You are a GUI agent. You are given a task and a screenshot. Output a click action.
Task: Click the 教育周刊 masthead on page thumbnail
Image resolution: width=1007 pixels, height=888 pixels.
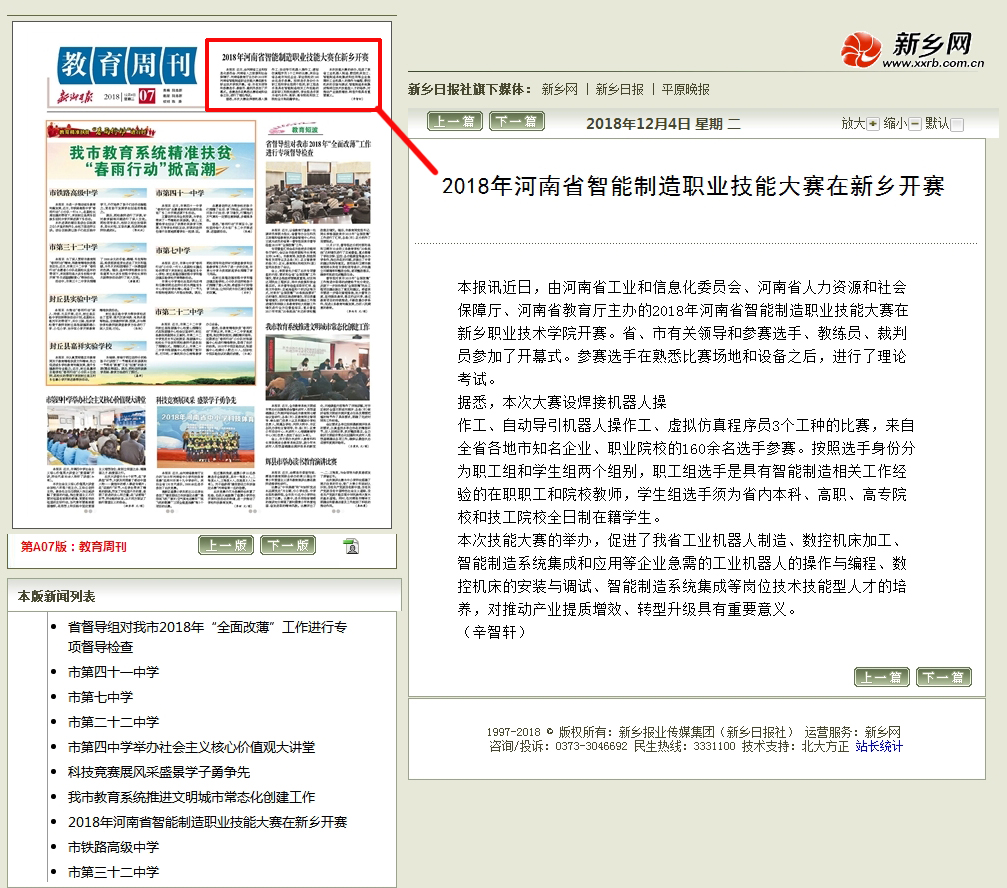[125, 67]
